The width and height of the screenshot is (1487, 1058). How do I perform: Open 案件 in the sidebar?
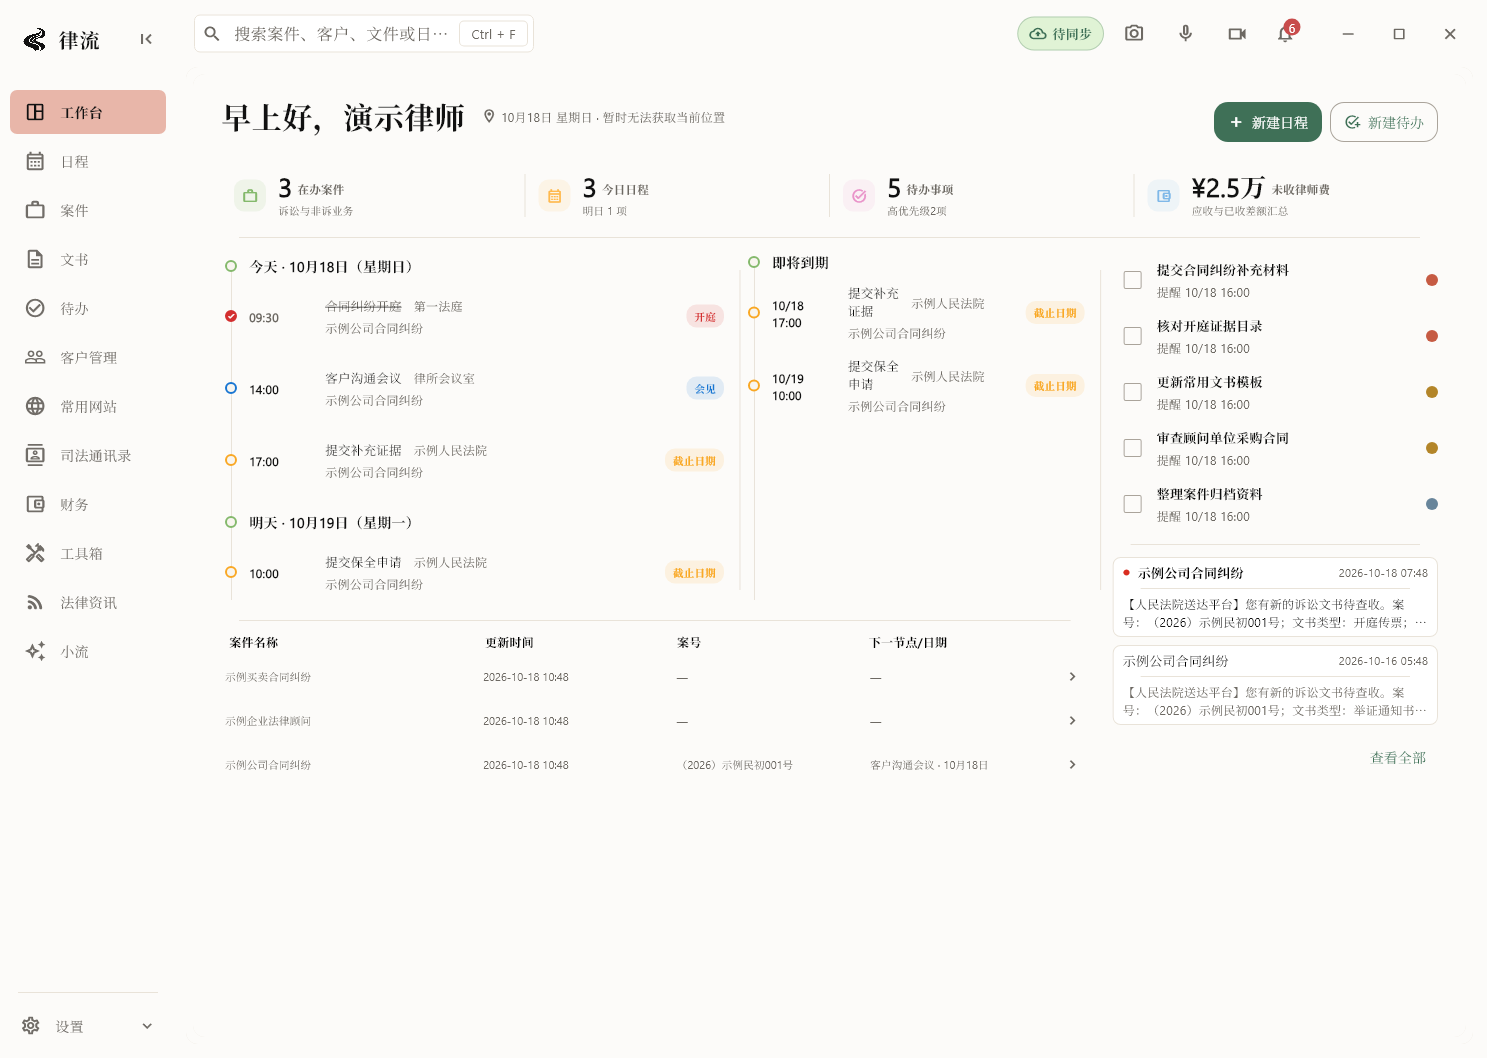click(x=88, y=210)
